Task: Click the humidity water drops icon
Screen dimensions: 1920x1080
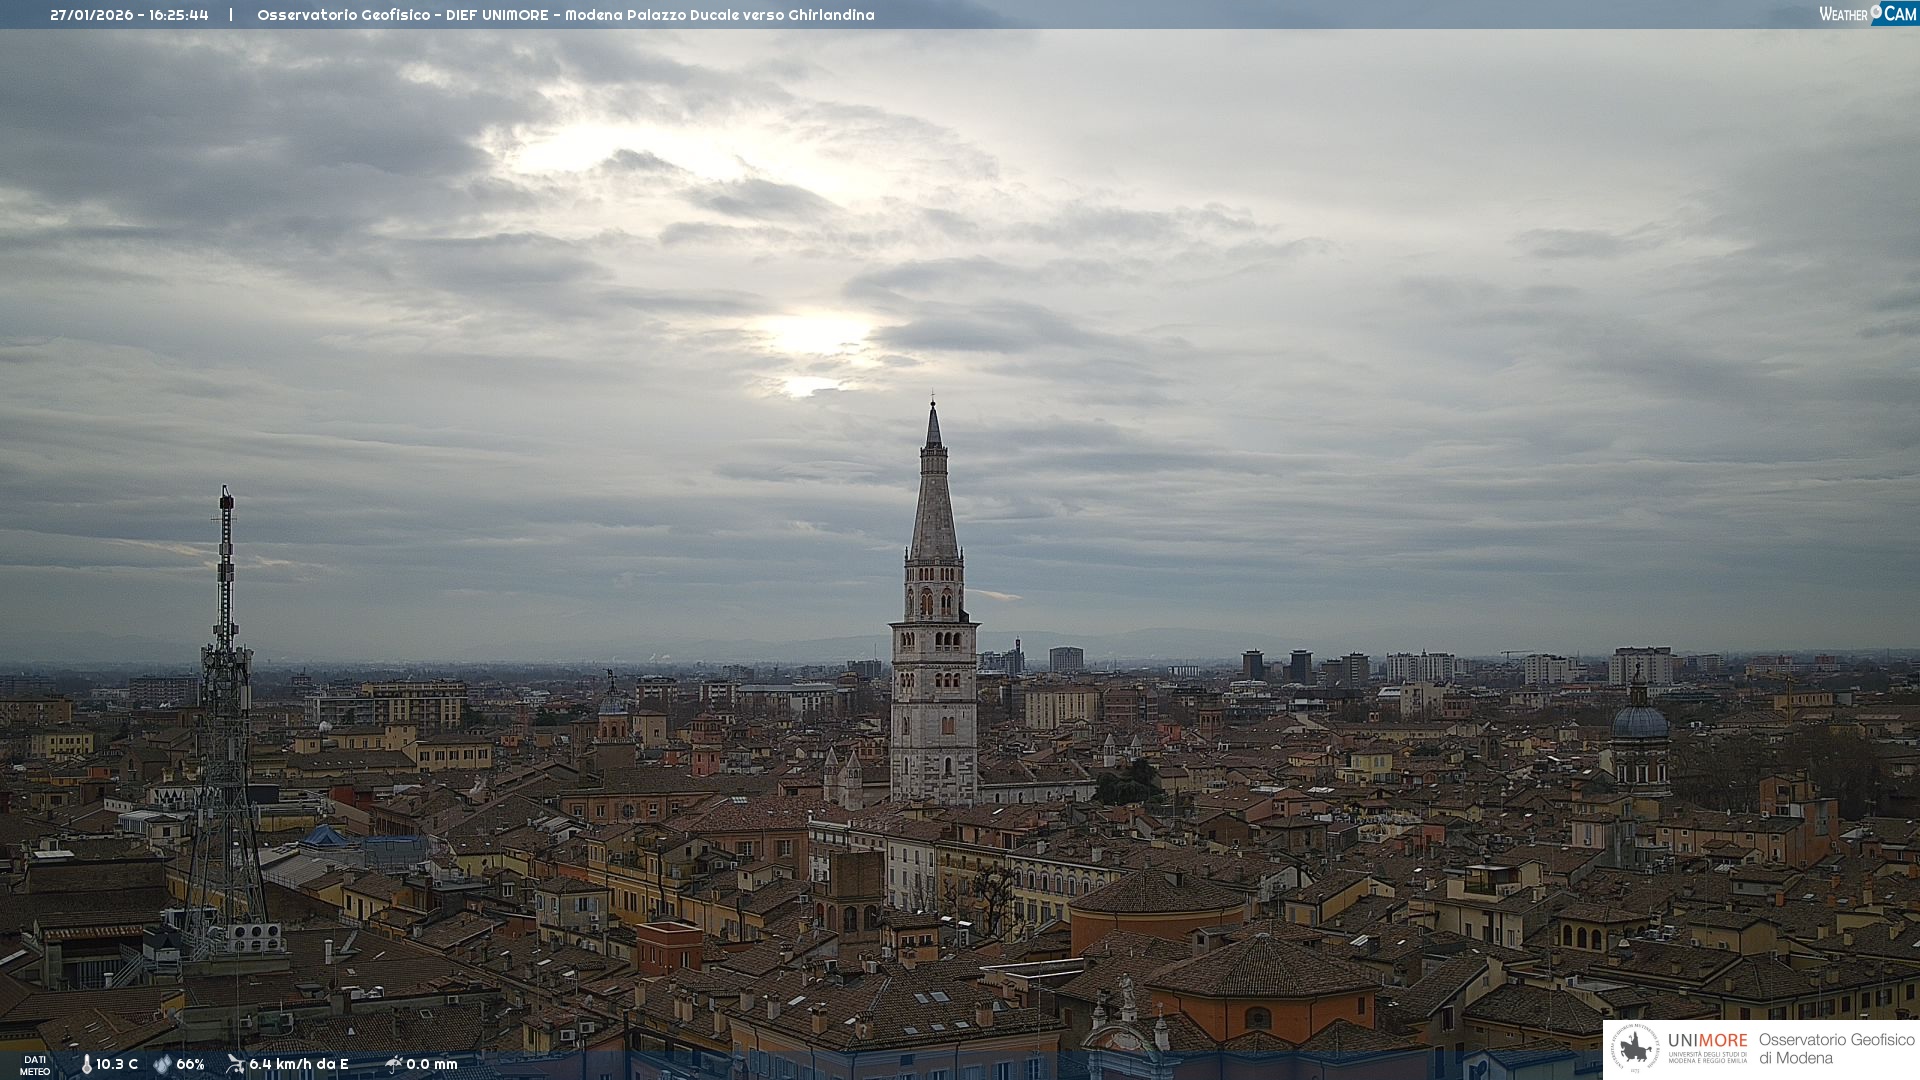Action: point(162,1064)
